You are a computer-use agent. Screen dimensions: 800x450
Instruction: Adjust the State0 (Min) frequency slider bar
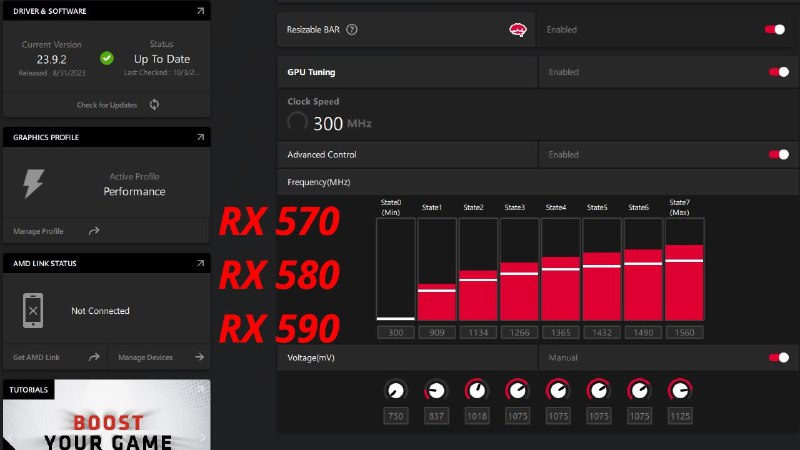(x=396, y=269)
